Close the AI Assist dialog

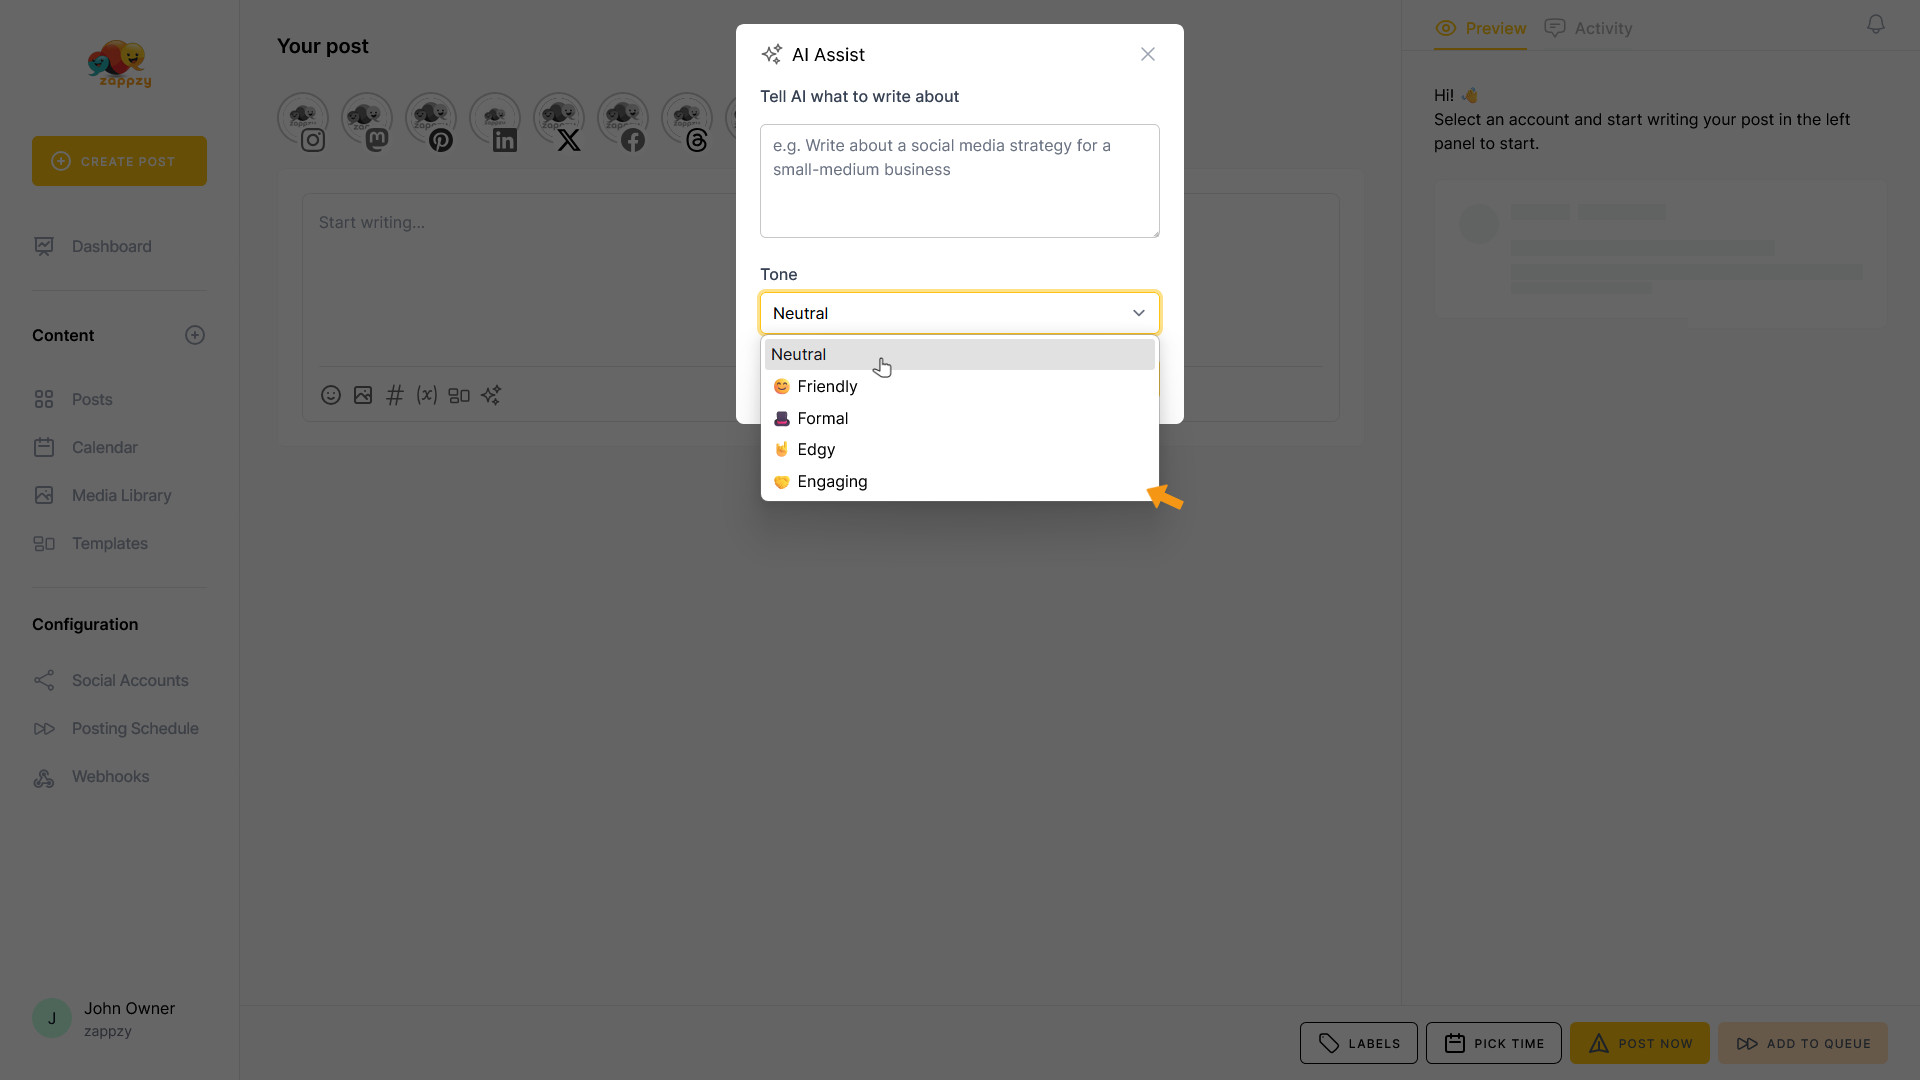1148,54
